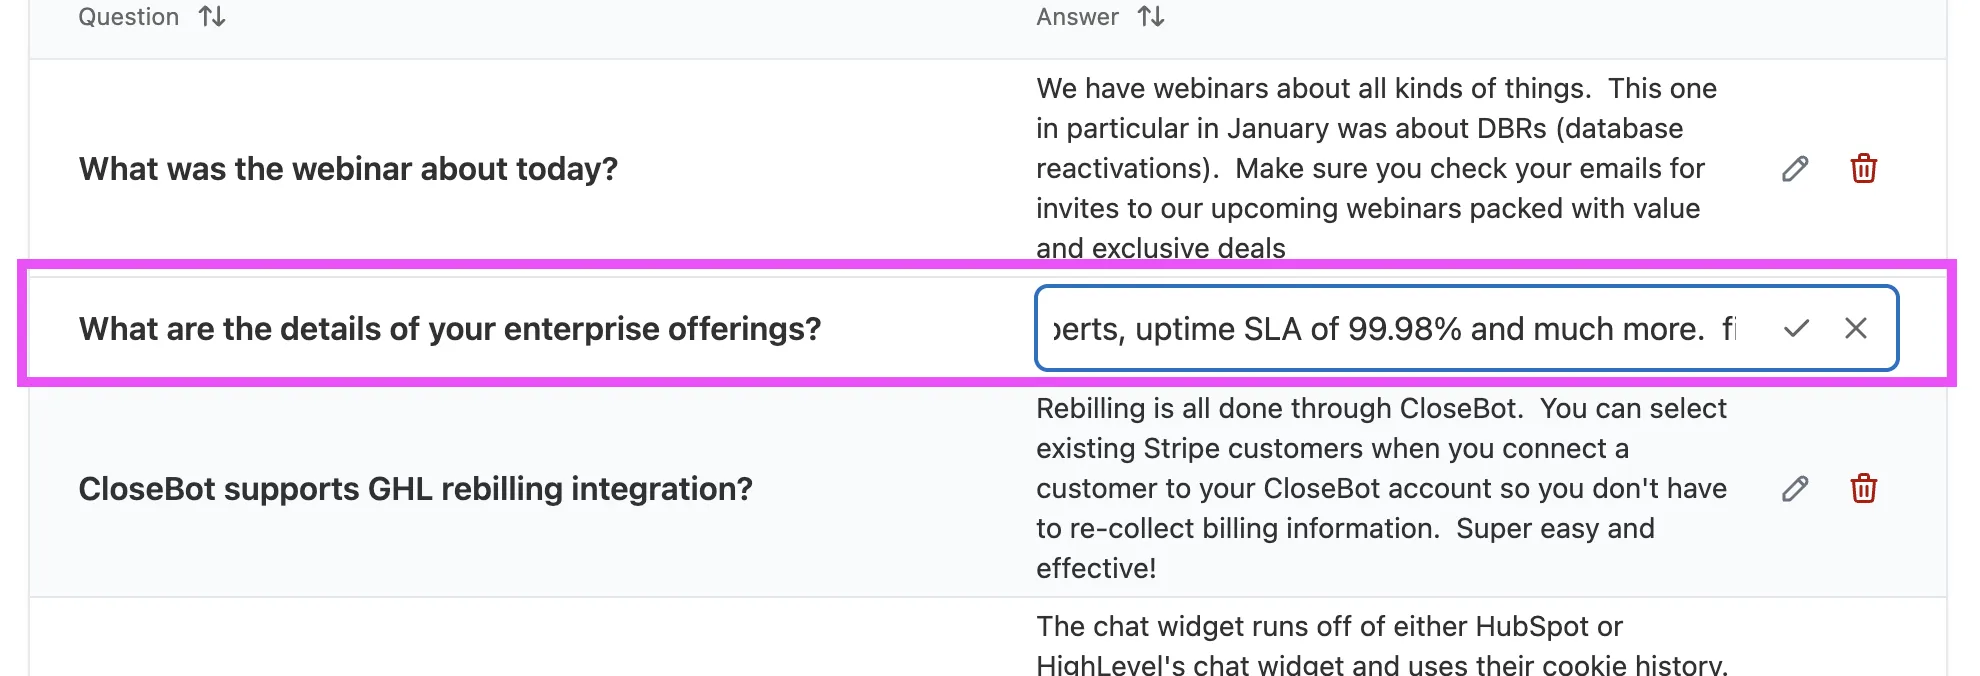1980x676 pixels.
Task: Cancel the enterprise answer edit with the X
Action: coord(1856,328)
